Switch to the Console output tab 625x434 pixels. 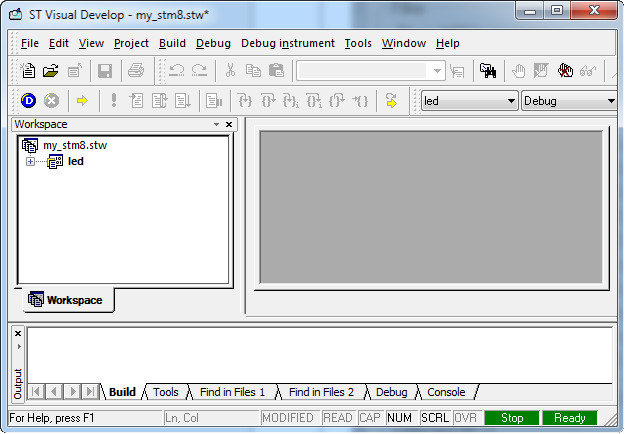pos(446,392)
